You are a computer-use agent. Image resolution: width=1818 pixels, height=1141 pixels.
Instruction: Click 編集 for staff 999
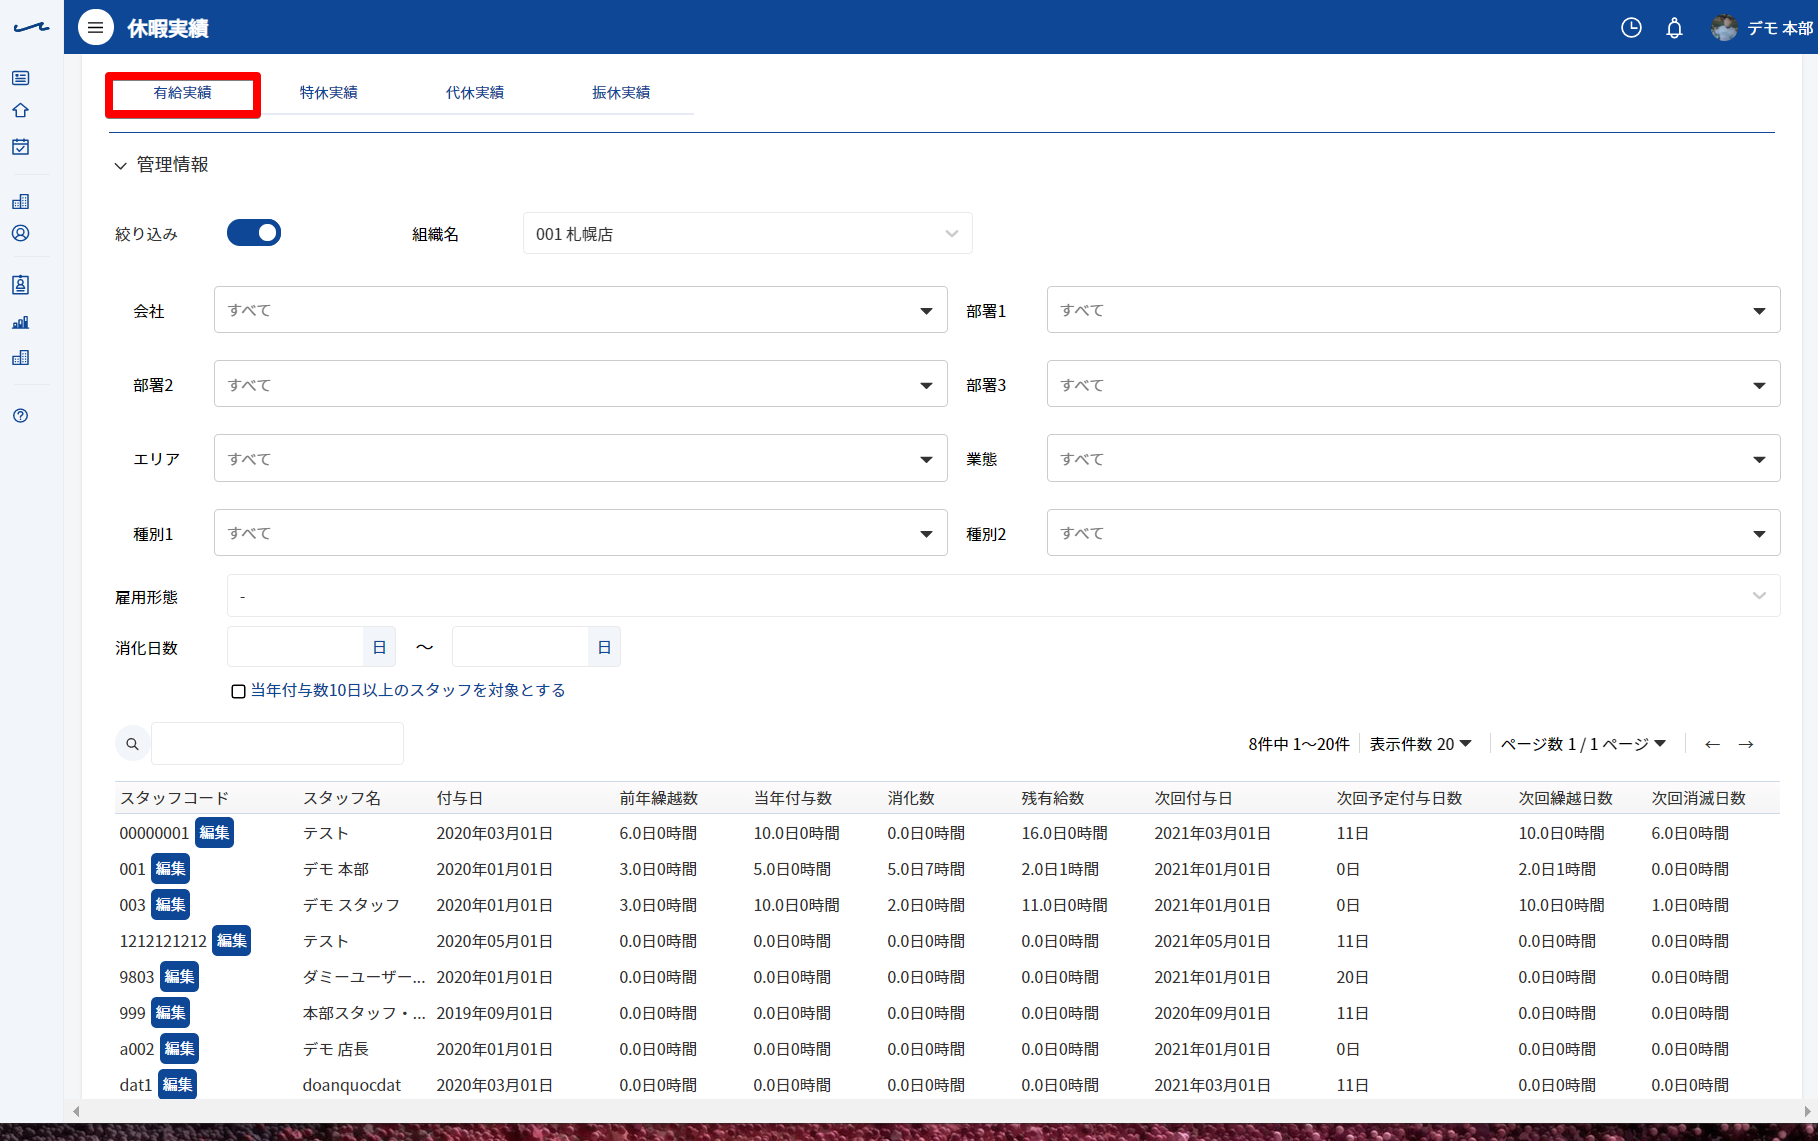tap(170, 1013)
